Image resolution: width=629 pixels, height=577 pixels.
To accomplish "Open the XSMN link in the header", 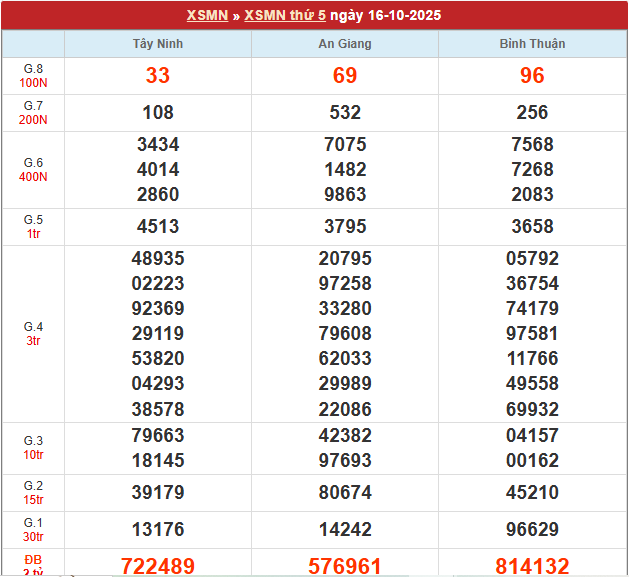I will click(206, 15).
